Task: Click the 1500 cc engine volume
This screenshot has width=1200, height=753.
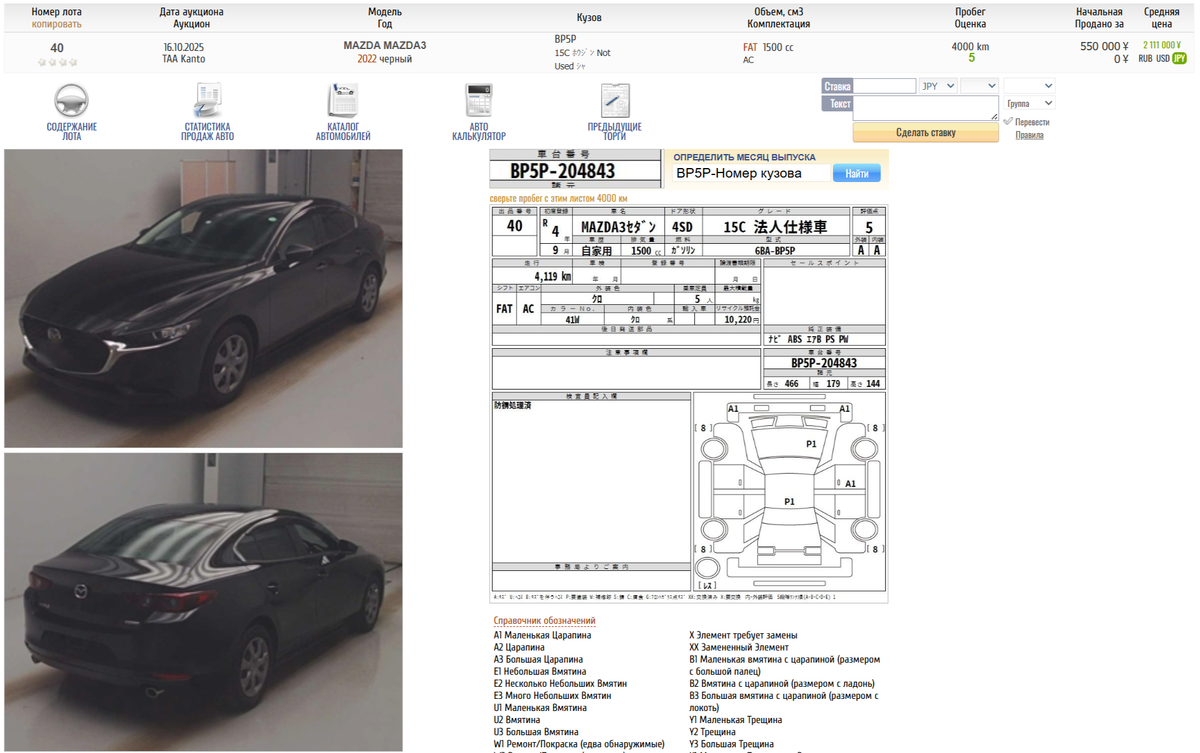Action: pyautogui.click(x=778, y=47)
